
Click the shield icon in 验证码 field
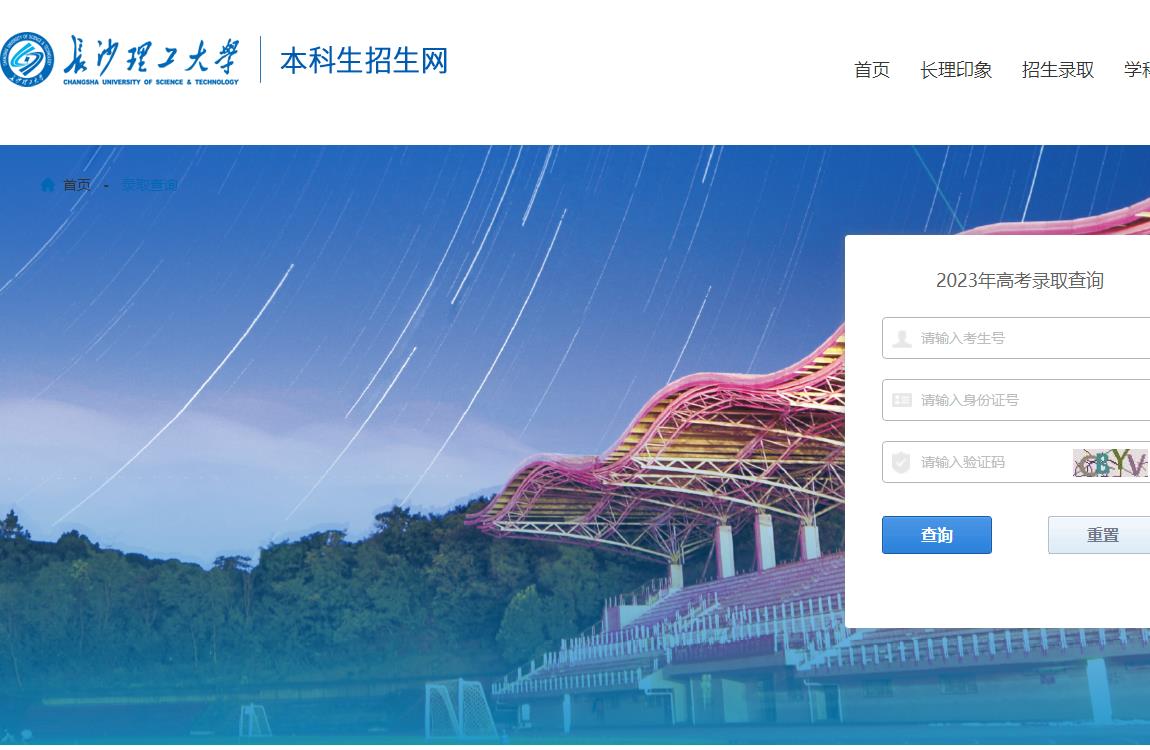point(901,462)
